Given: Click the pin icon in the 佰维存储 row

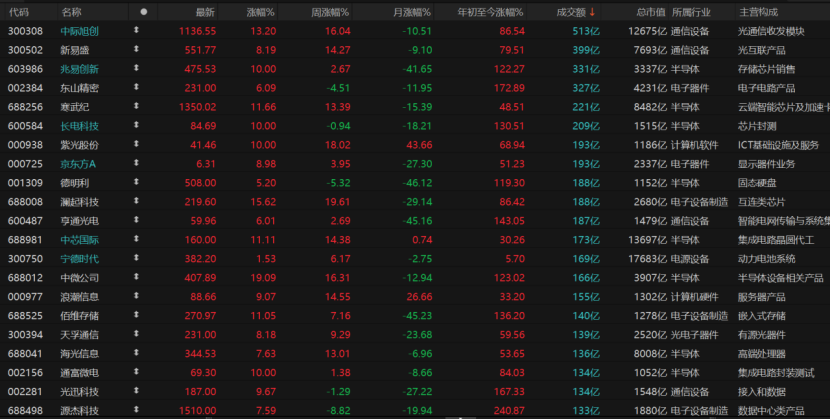Looking at the screenshot, I should tap(136, 316).
